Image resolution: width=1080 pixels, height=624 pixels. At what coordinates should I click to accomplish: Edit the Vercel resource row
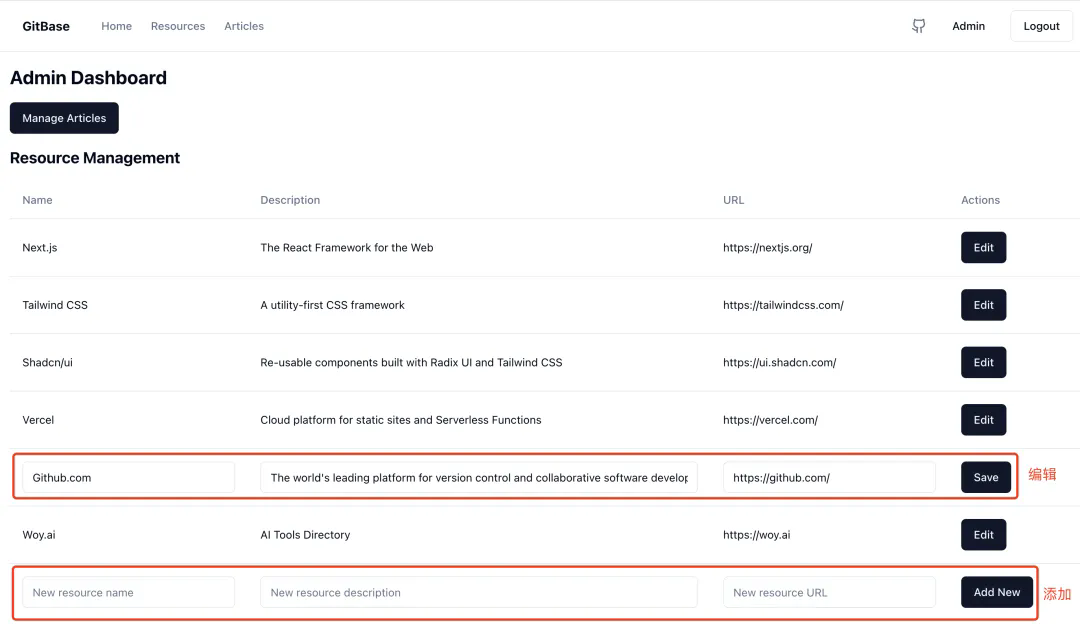[983, 419]
